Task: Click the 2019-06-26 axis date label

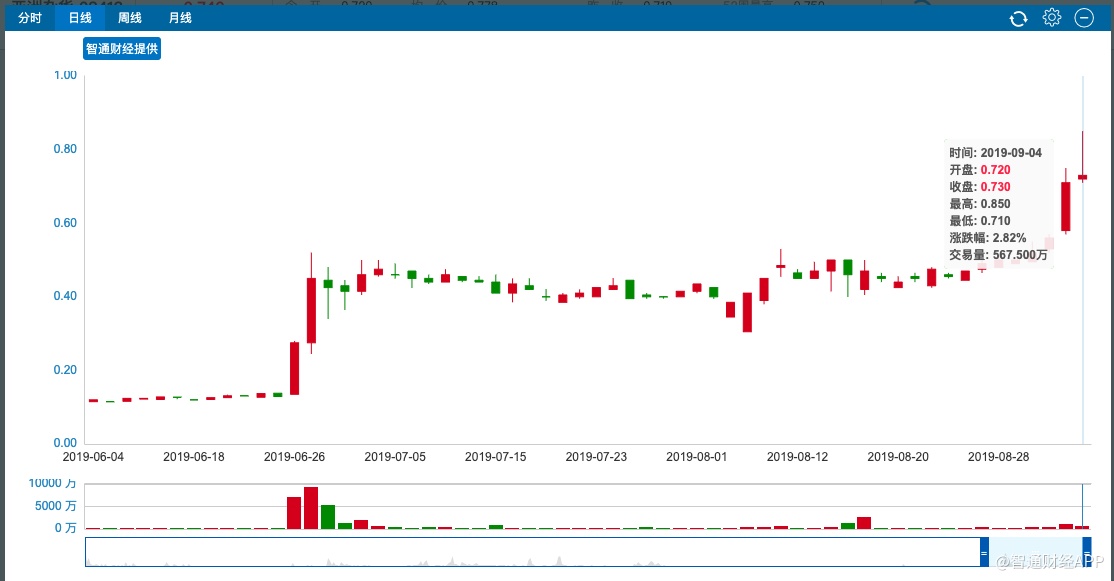Action: coord(294,457)
